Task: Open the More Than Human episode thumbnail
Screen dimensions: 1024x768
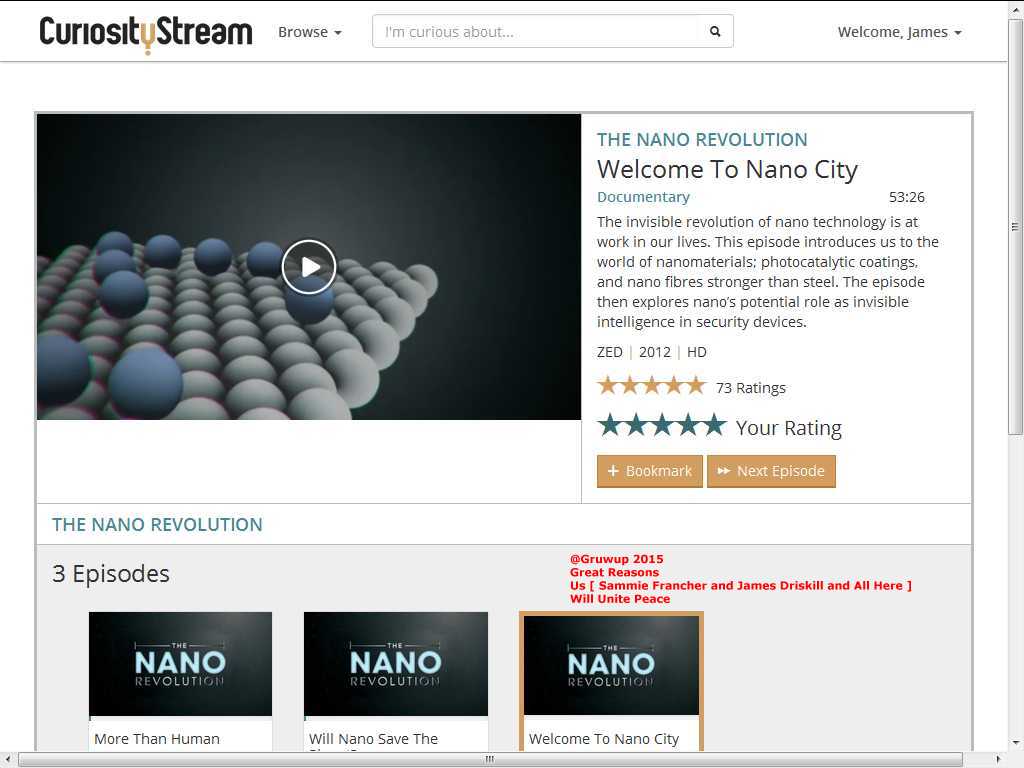Action: pyautogui.click(x=180, y=664)
